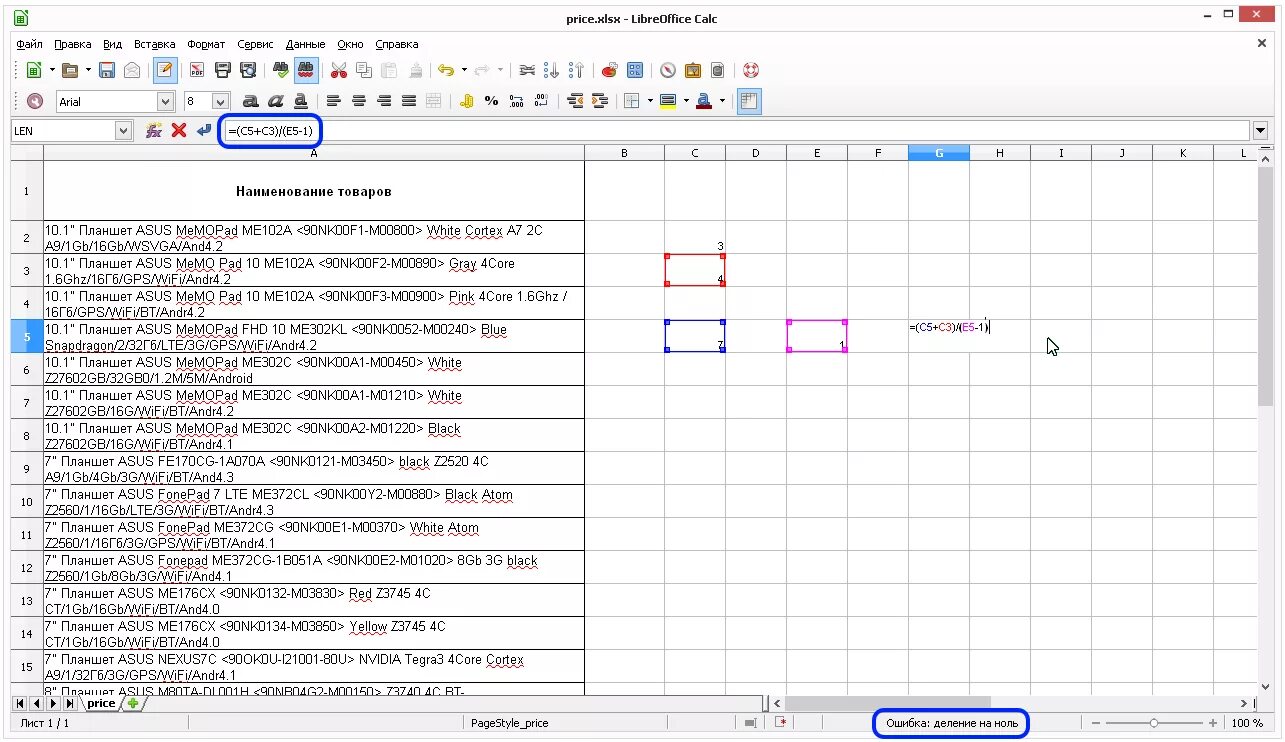Align text right
Image resolution: width=1285 pixels, height=742 pixels.
[384, 101]
